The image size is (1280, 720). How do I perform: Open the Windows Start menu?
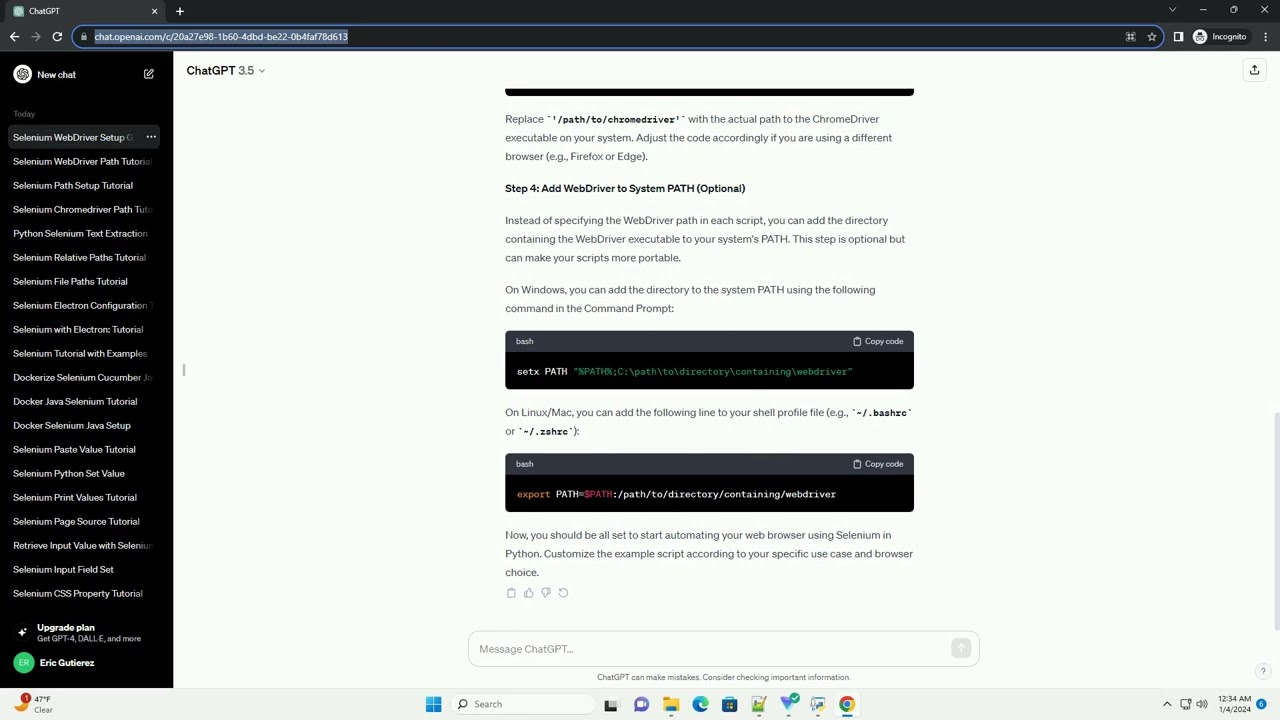coord(433,704)
